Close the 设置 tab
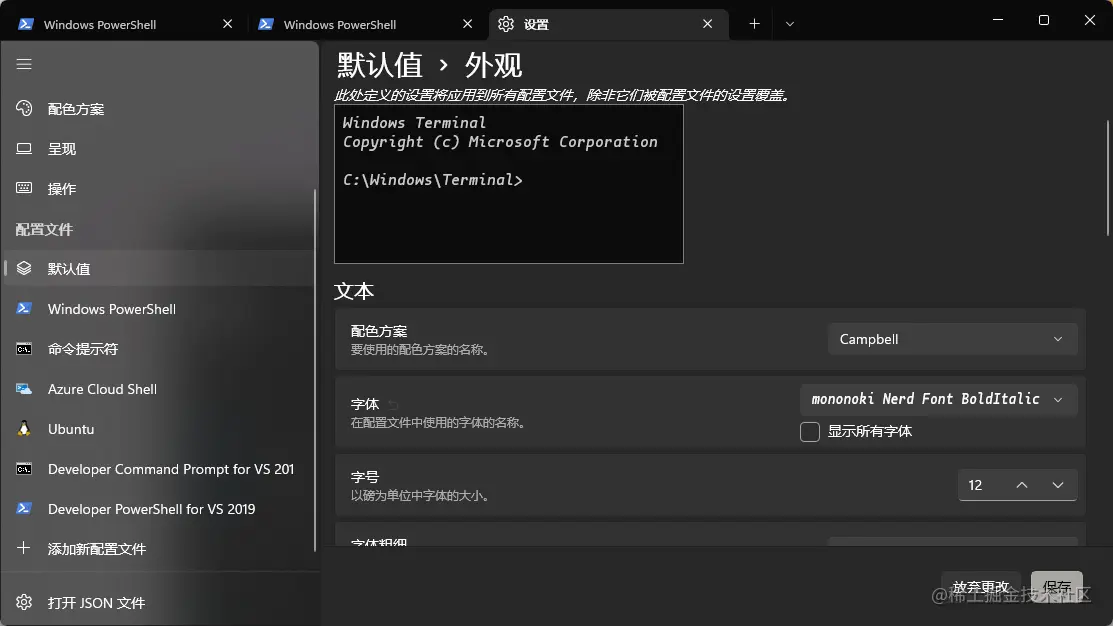 707,24
